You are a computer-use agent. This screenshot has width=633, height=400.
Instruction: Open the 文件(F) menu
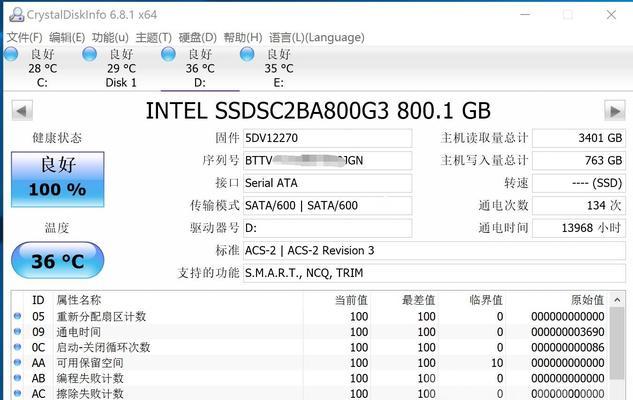click(24, 38)
